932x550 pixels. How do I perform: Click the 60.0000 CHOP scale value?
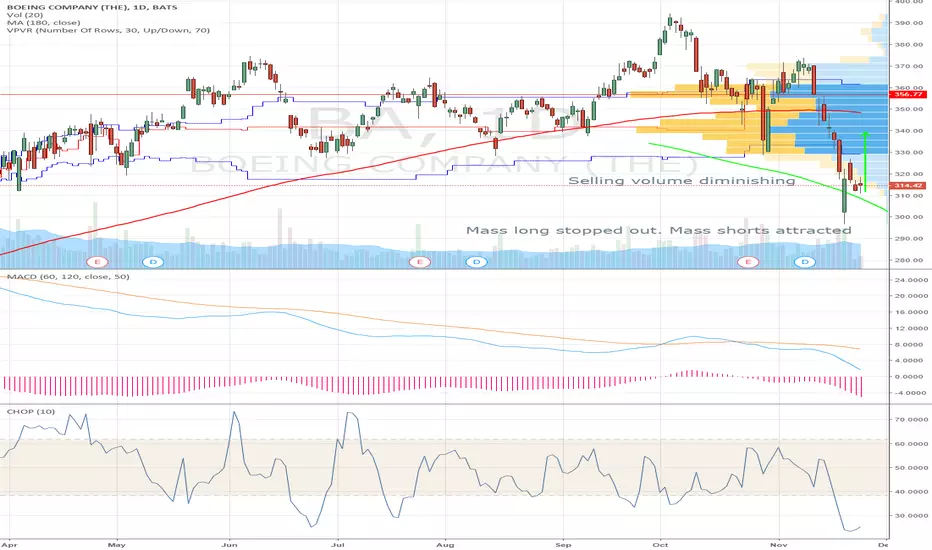point(911,444)
